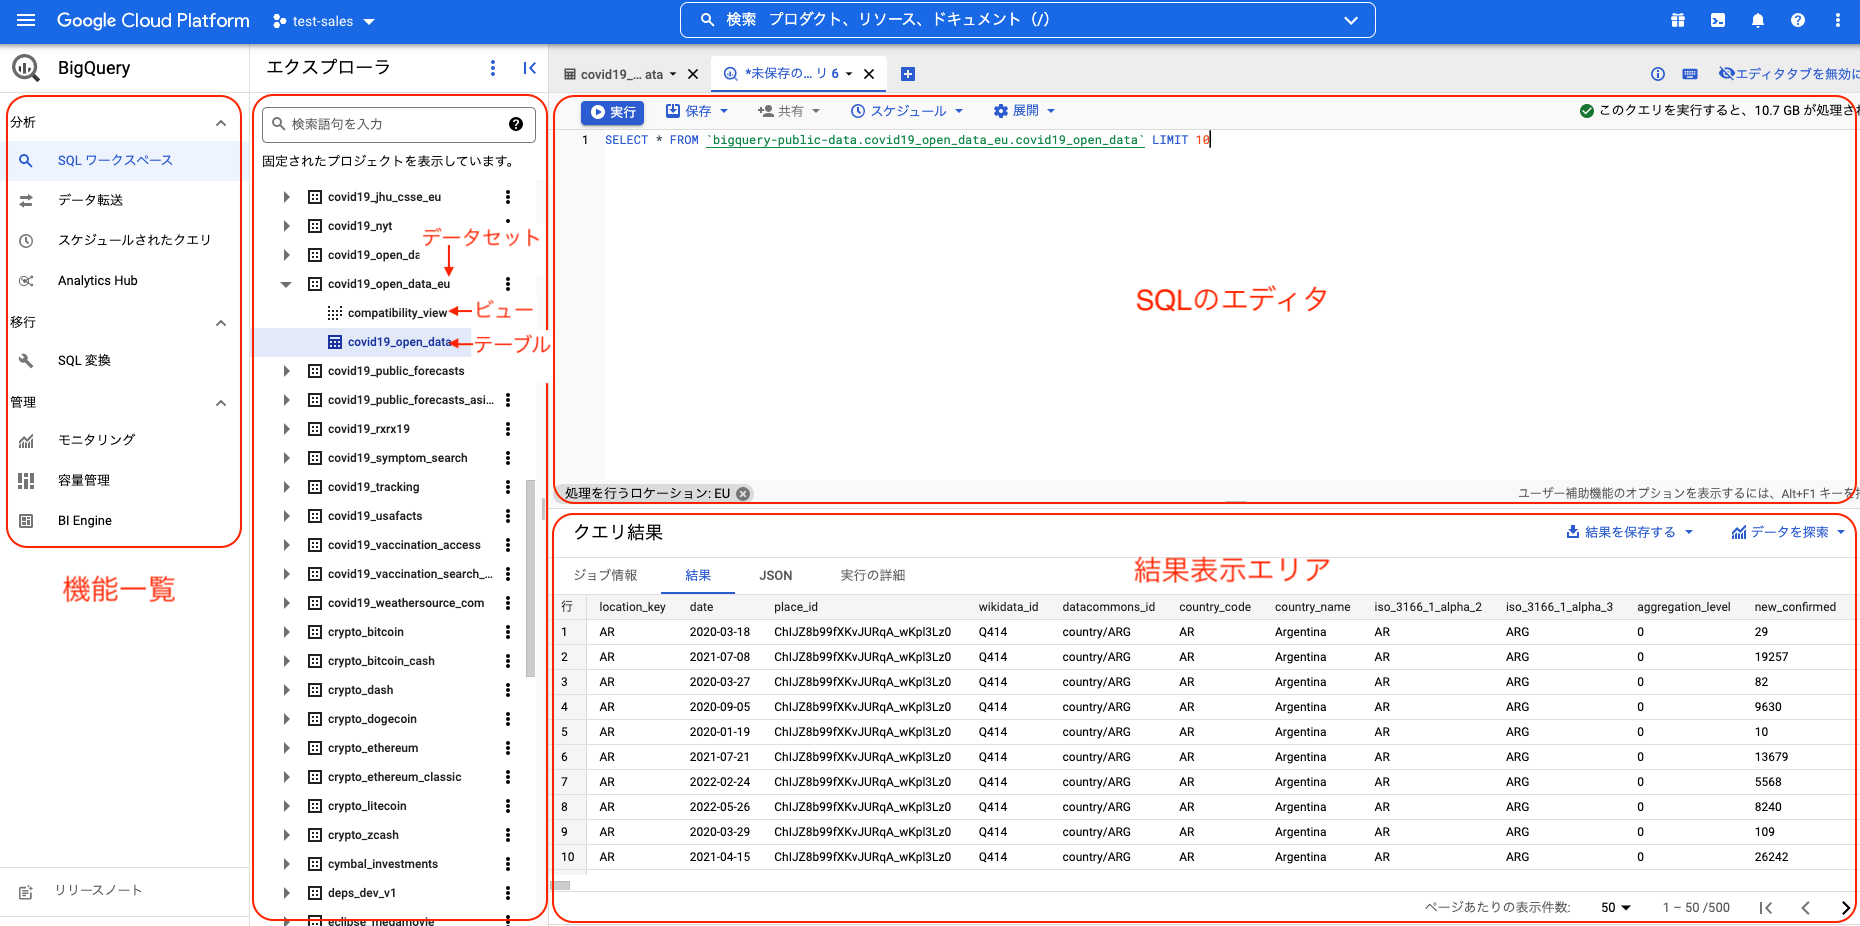This screenshot has width=1860, height=926.
Task: Open the Cloud Shell terminal icon
Action: click(x=1718, y=20)
